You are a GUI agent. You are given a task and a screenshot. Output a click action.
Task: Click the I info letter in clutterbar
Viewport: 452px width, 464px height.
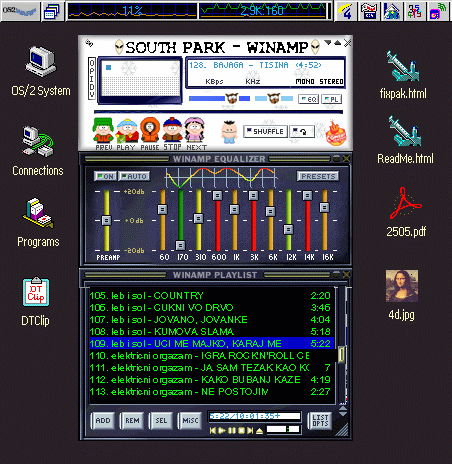tap(92, 79)
